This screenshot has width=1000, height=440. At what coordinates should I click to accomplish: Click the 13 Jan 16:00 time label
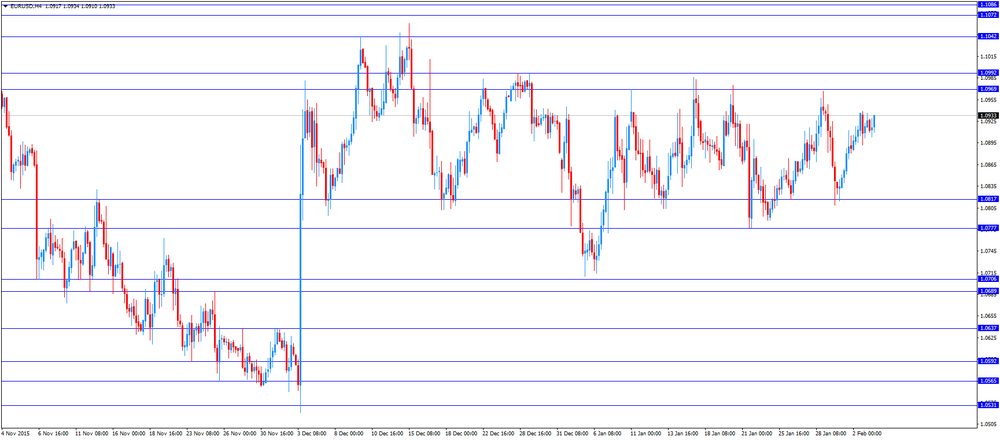[683, 434]
